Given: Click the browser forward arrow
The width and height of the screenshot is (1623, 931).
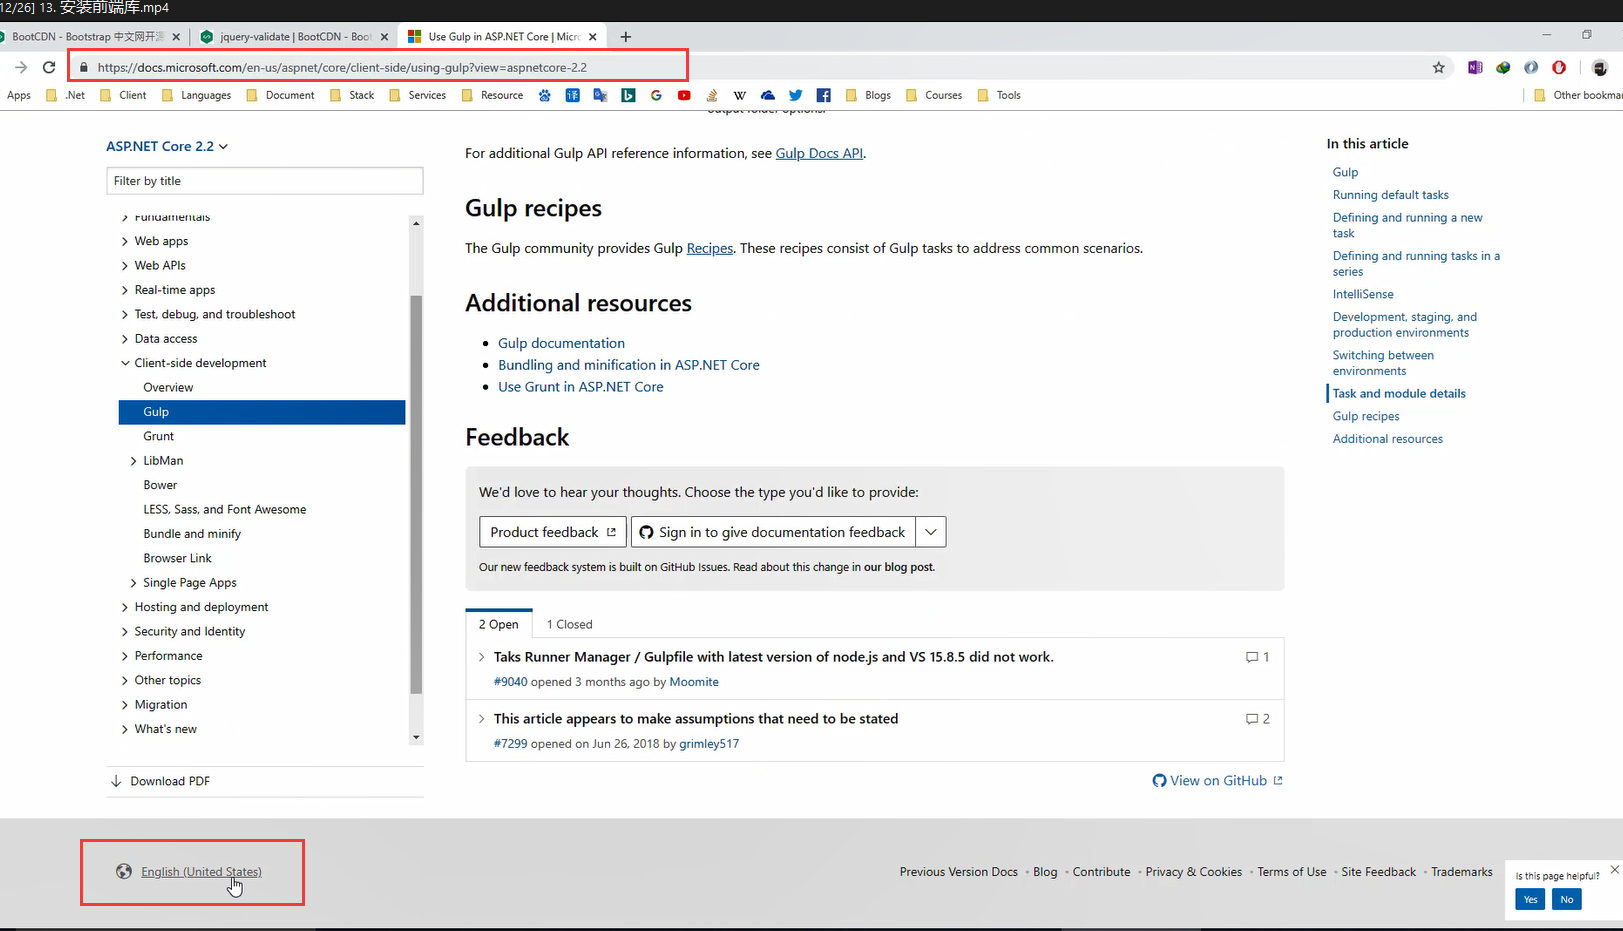Looking at the screenshot, I should (x=20, y=67).
